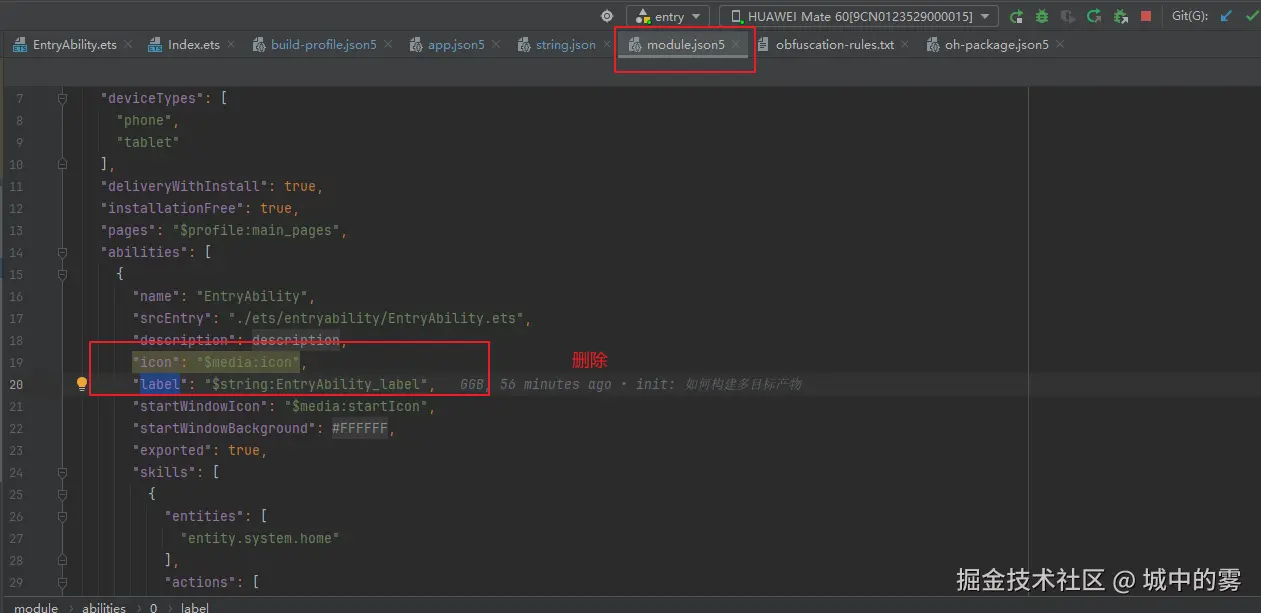Close the Index.ets tab
This screenshot has height=613, width=1261.
(231, 45)
